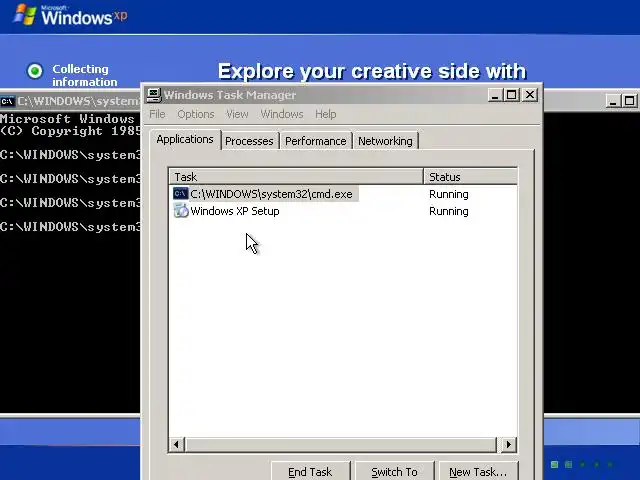Switch to the Performance tab

point(316,141)
